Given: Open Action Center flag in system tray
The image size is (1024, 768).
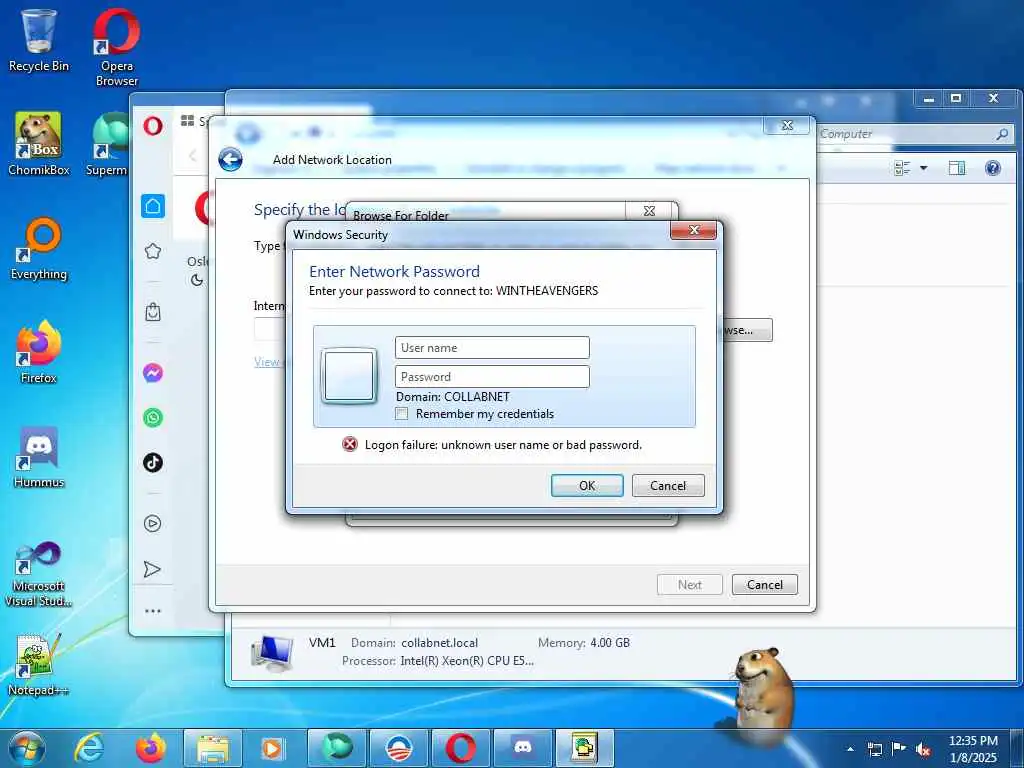Looking at the screenshot, I should (x=899, y=749).
